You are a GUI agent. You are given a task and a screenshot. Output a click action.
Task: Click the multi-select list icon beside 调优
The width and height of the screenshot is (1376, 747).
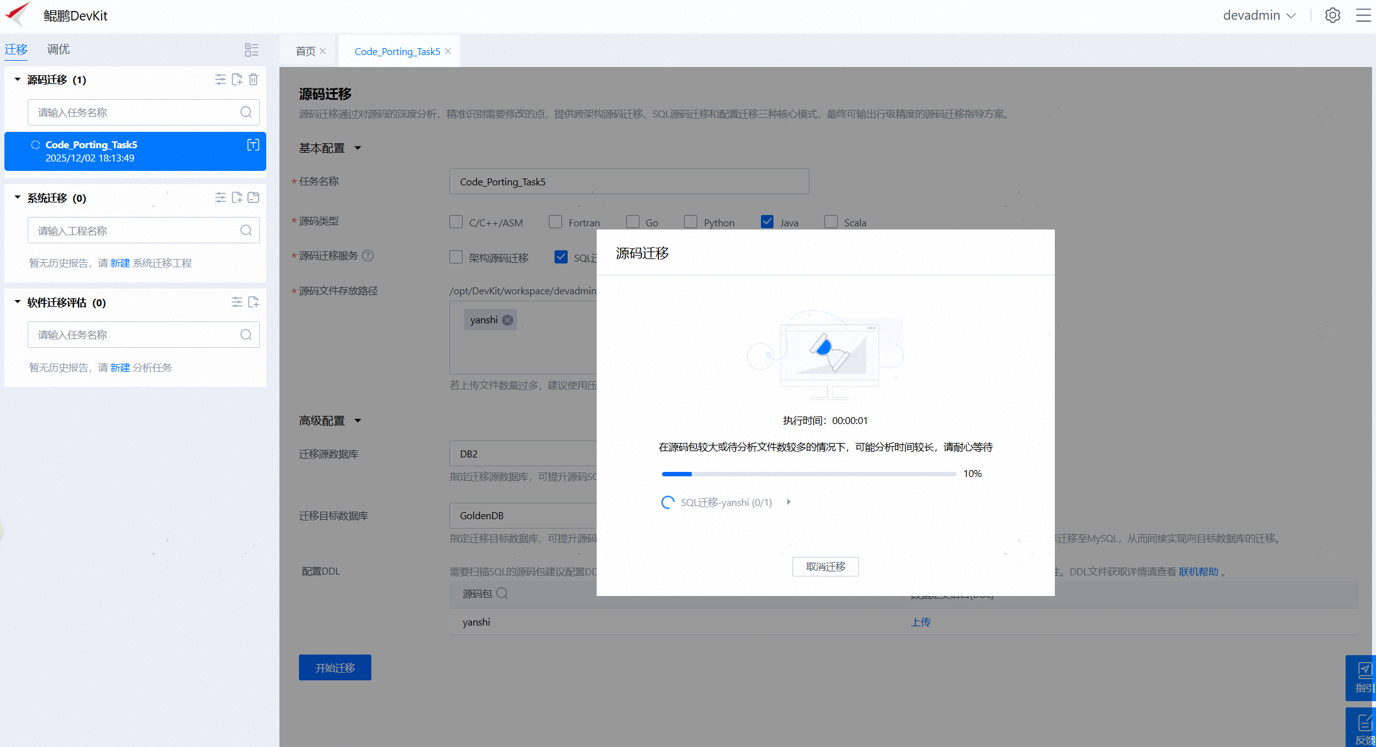pyautogui.click(x=251, y=50)
